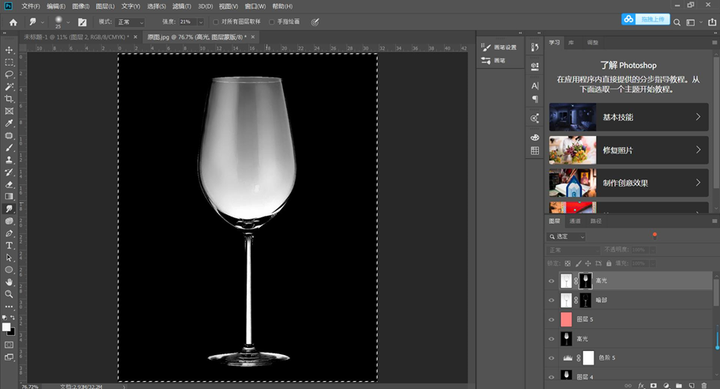Select the Crop tool
This screenshot has width=720, height=389.
tap(9, 99)
